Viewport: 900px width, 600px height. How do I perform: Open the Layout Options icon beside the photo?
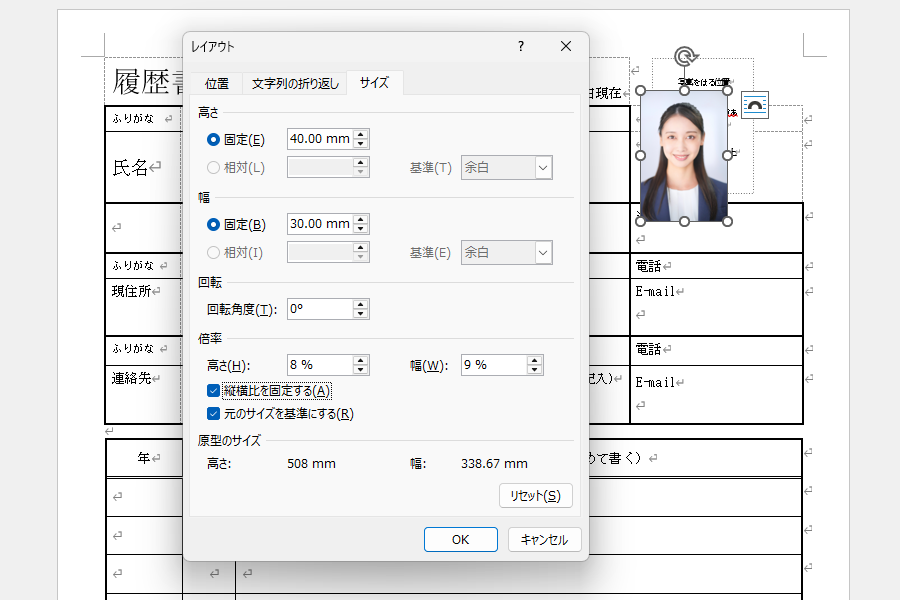pos(754,105)
